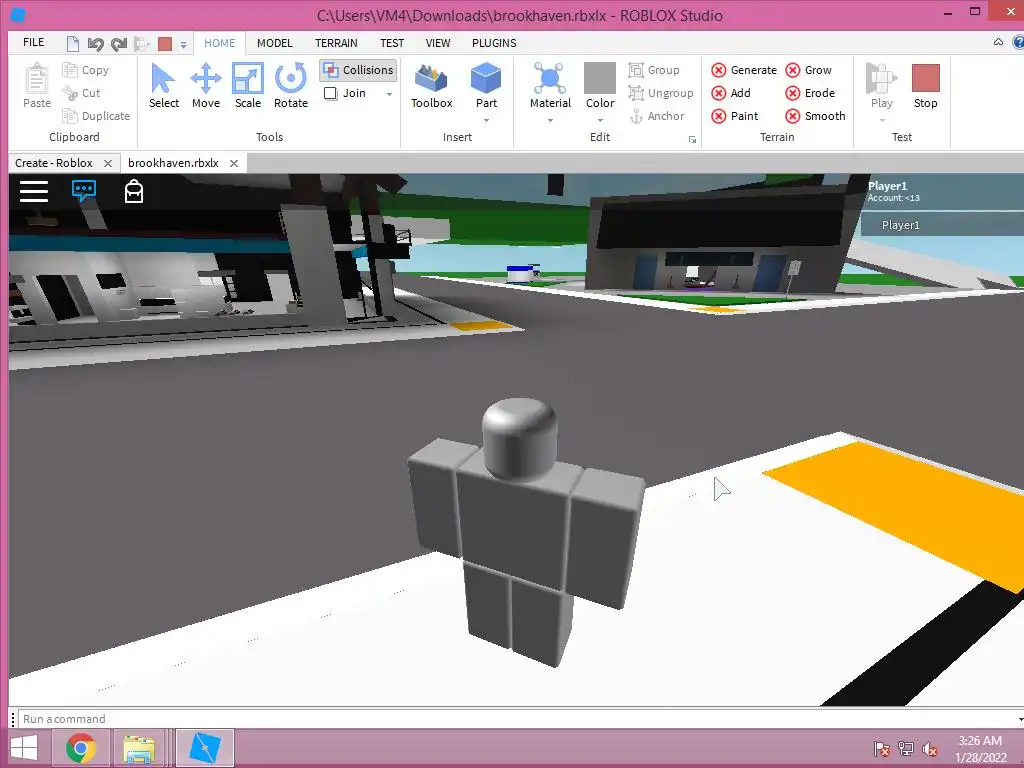
Task: Click the Paste clipboard icon
Action: click(37, 85)
